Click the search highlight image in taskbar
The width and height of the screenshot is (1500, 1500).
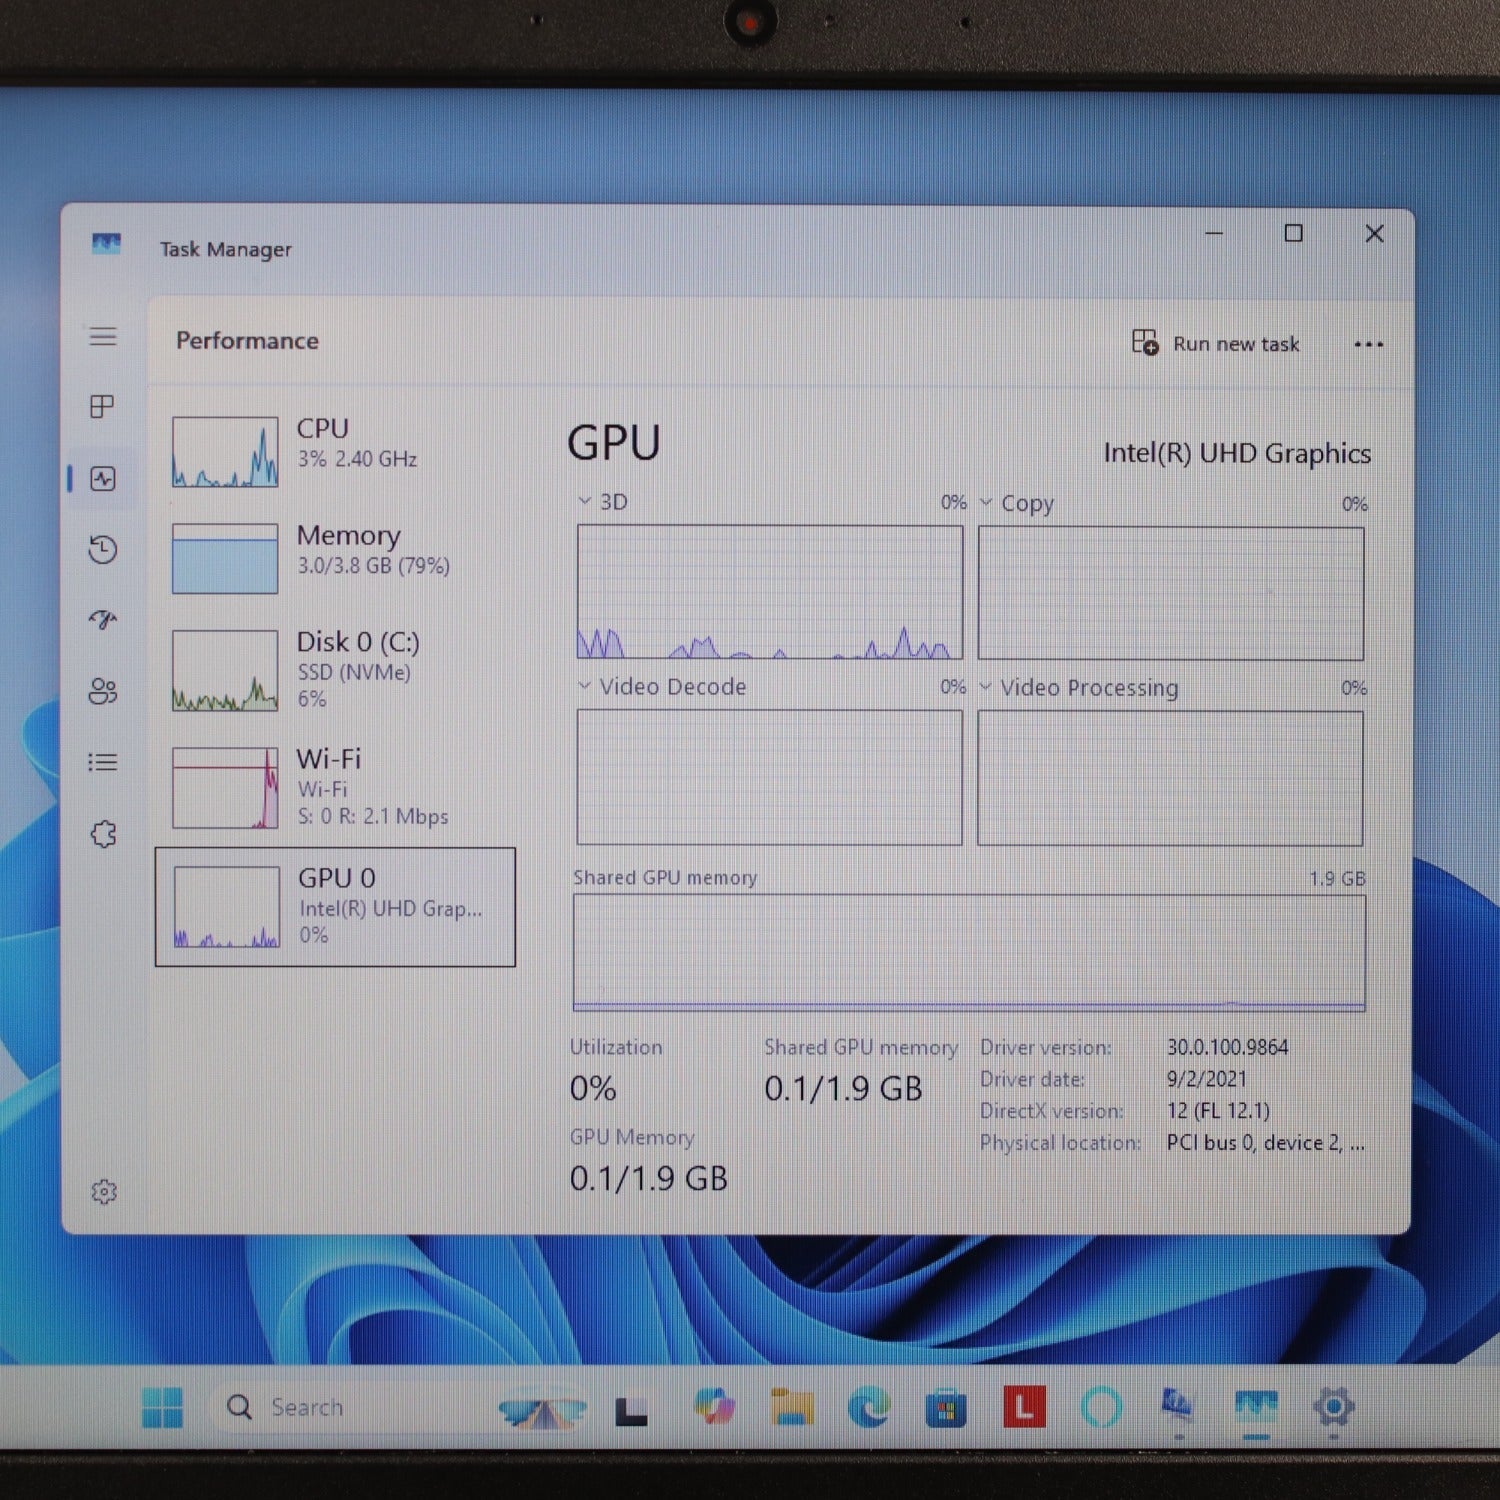543,1411
